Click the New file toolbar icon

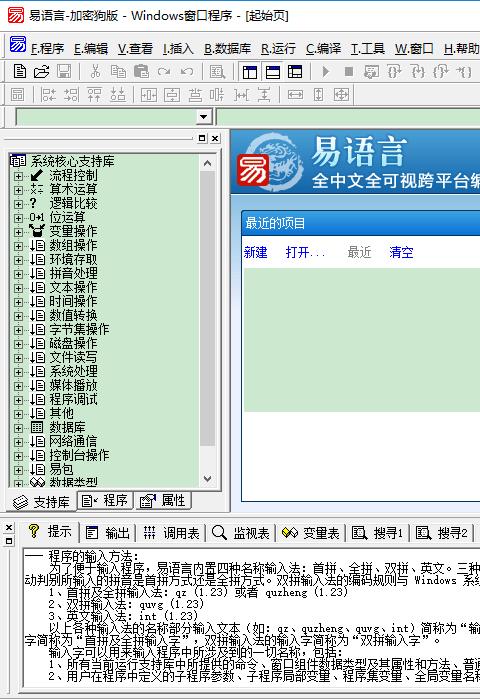[20, 71]
